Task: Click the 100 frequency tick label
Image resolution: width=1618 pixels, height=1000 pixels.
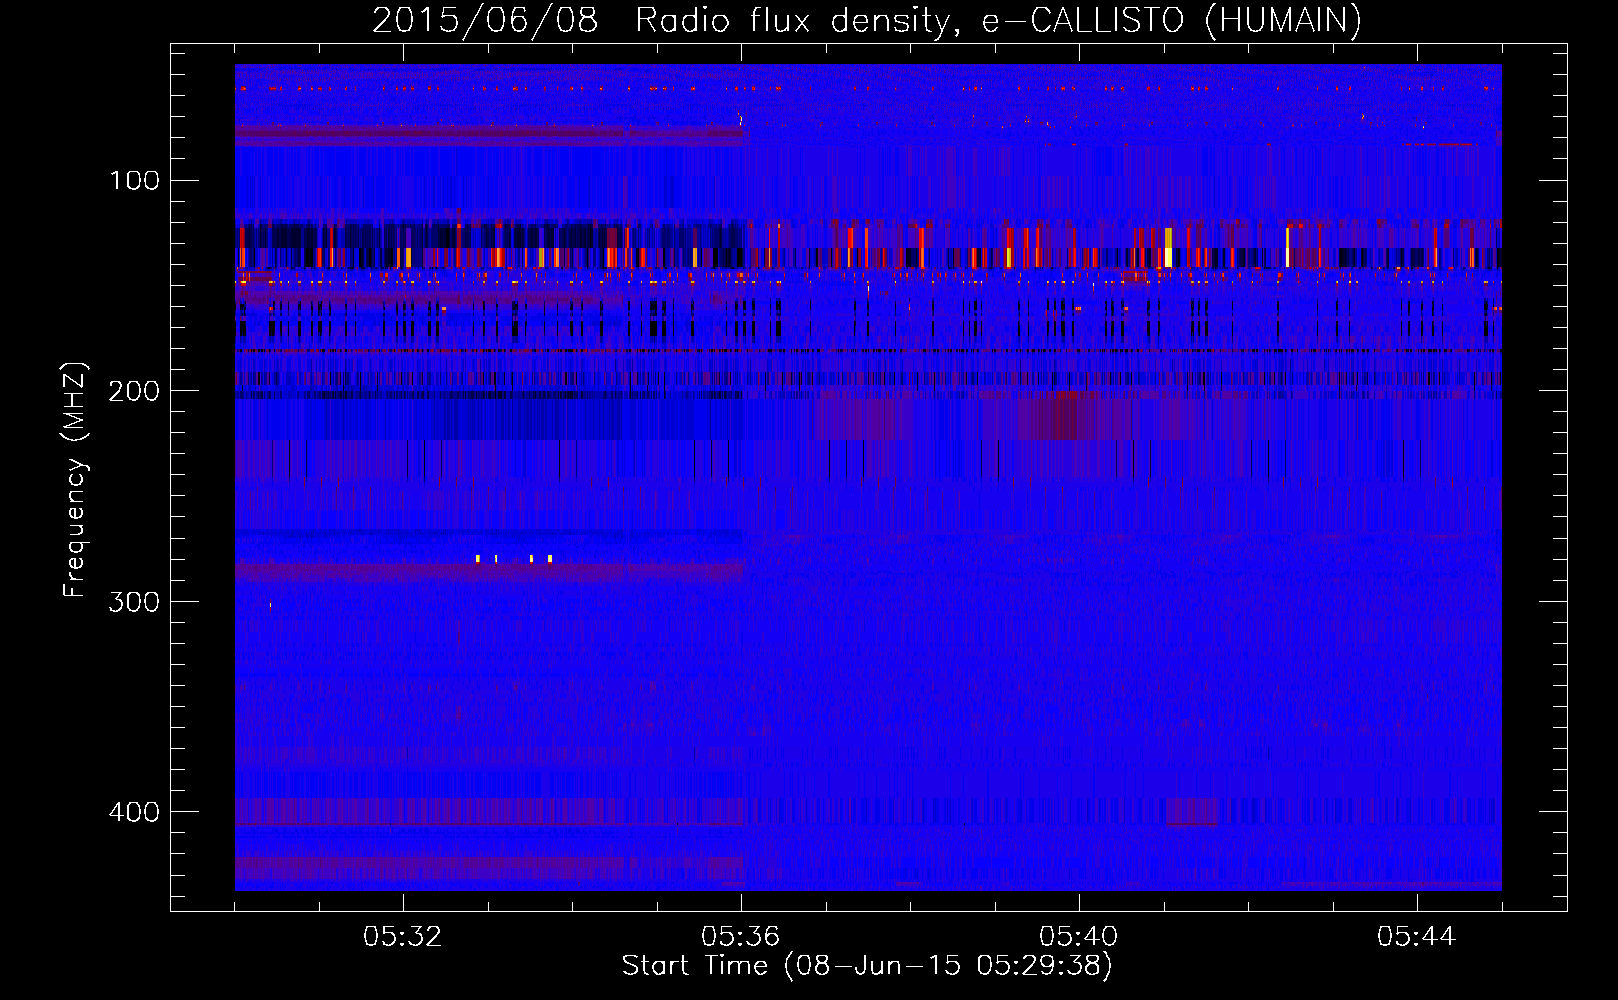Action: tap(135, 181)
